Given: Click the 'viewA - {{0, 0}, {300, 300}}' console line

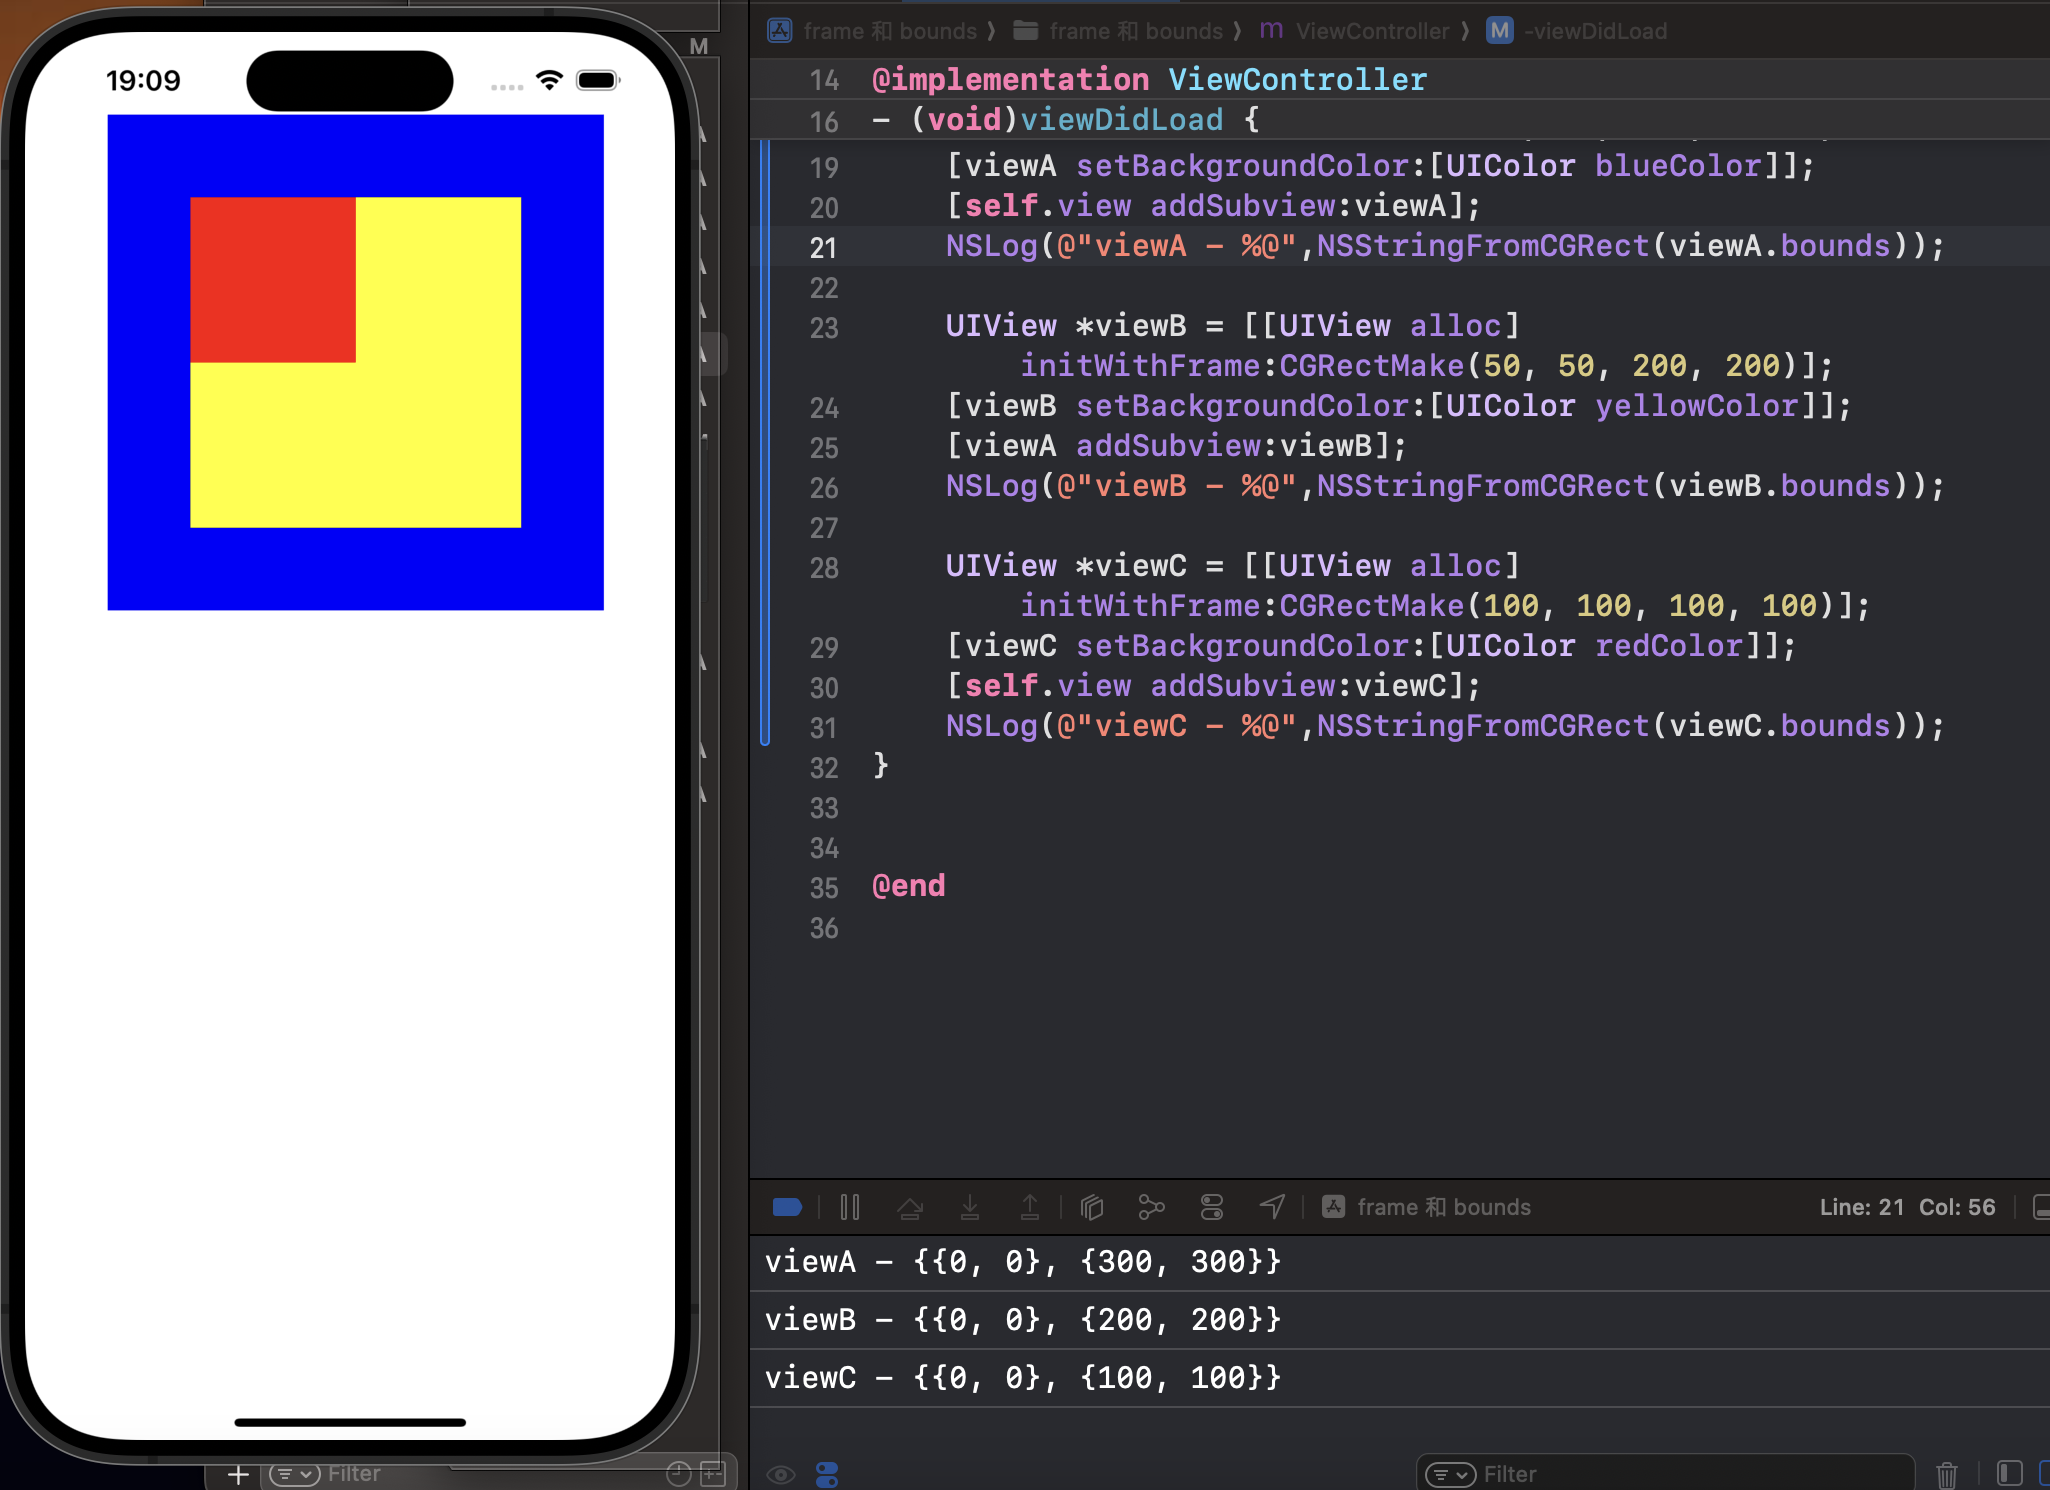Looking at the screenshot, I should [1022, 1262].
